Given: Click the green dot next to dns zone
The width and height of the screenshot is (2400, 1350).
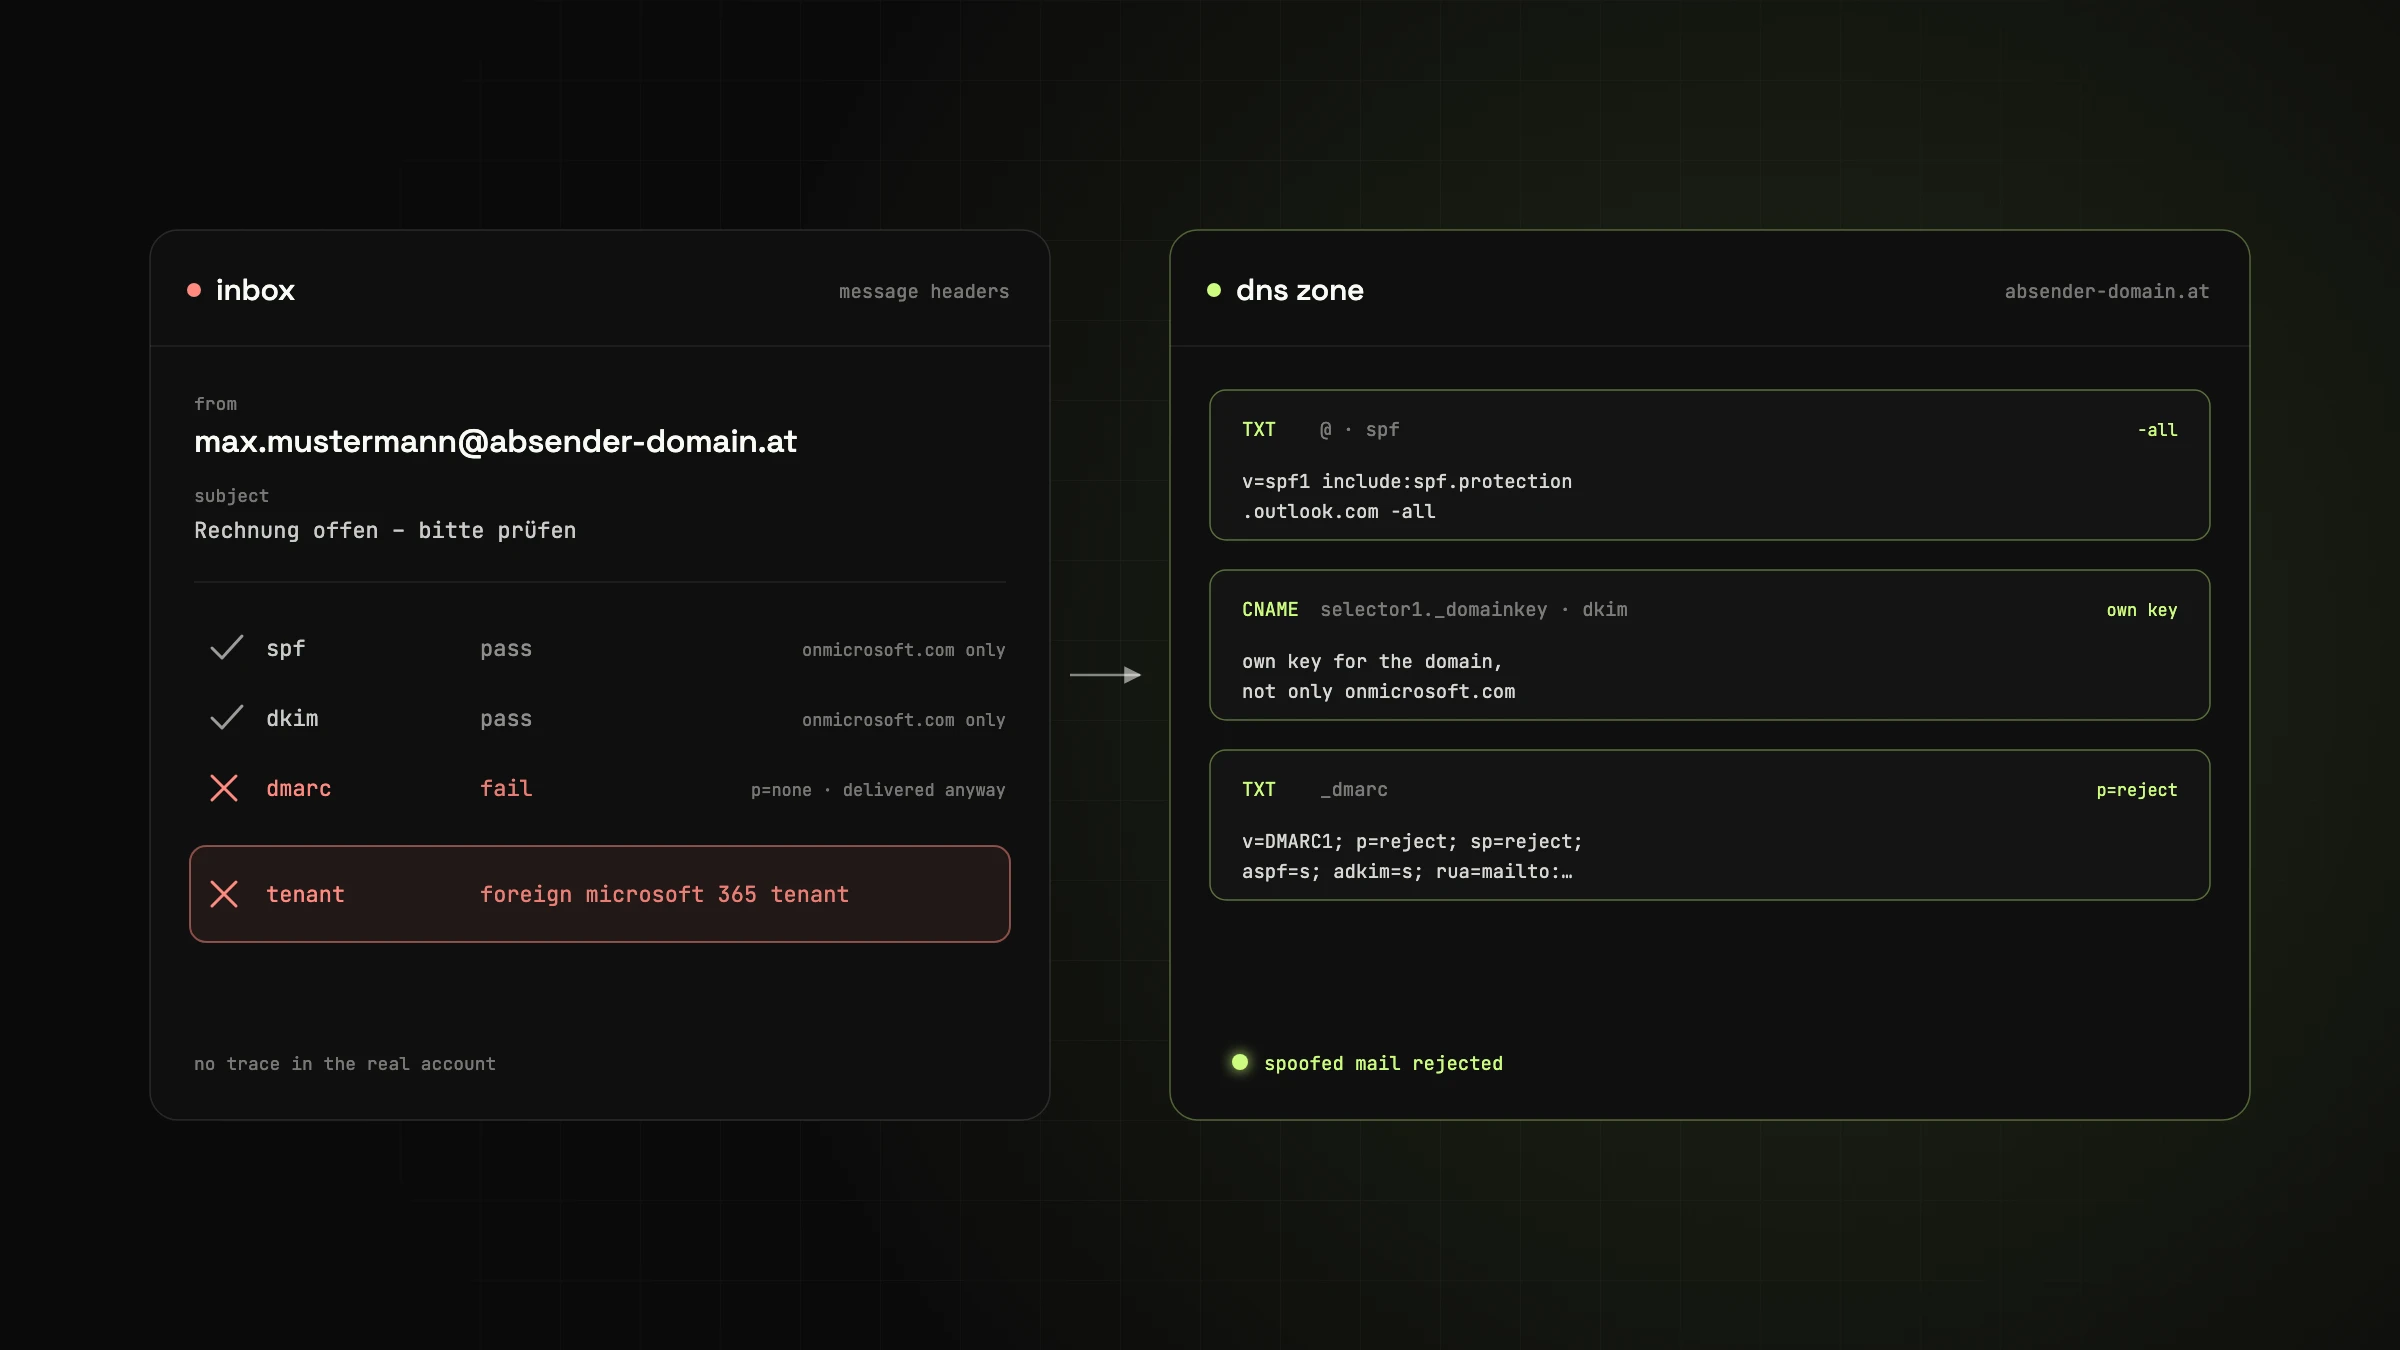Looking at the screenshot, I should 1214,290.
